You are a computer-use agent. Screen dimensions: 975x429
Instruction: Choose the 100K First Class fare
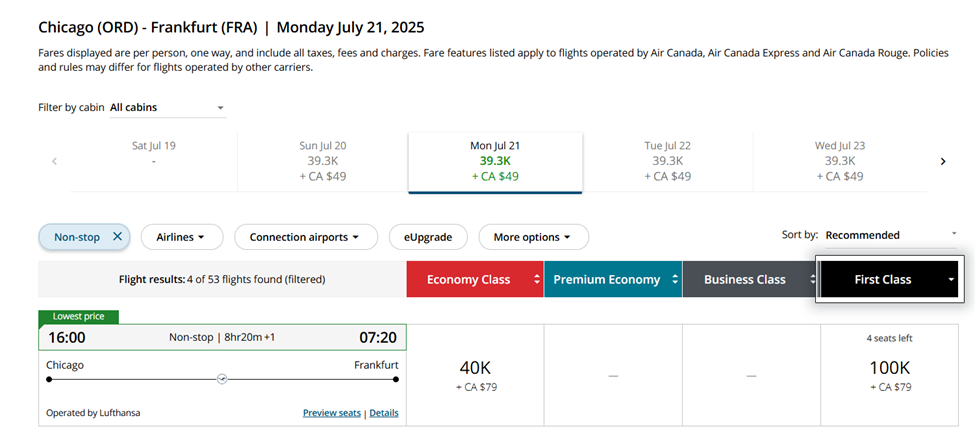890,375
